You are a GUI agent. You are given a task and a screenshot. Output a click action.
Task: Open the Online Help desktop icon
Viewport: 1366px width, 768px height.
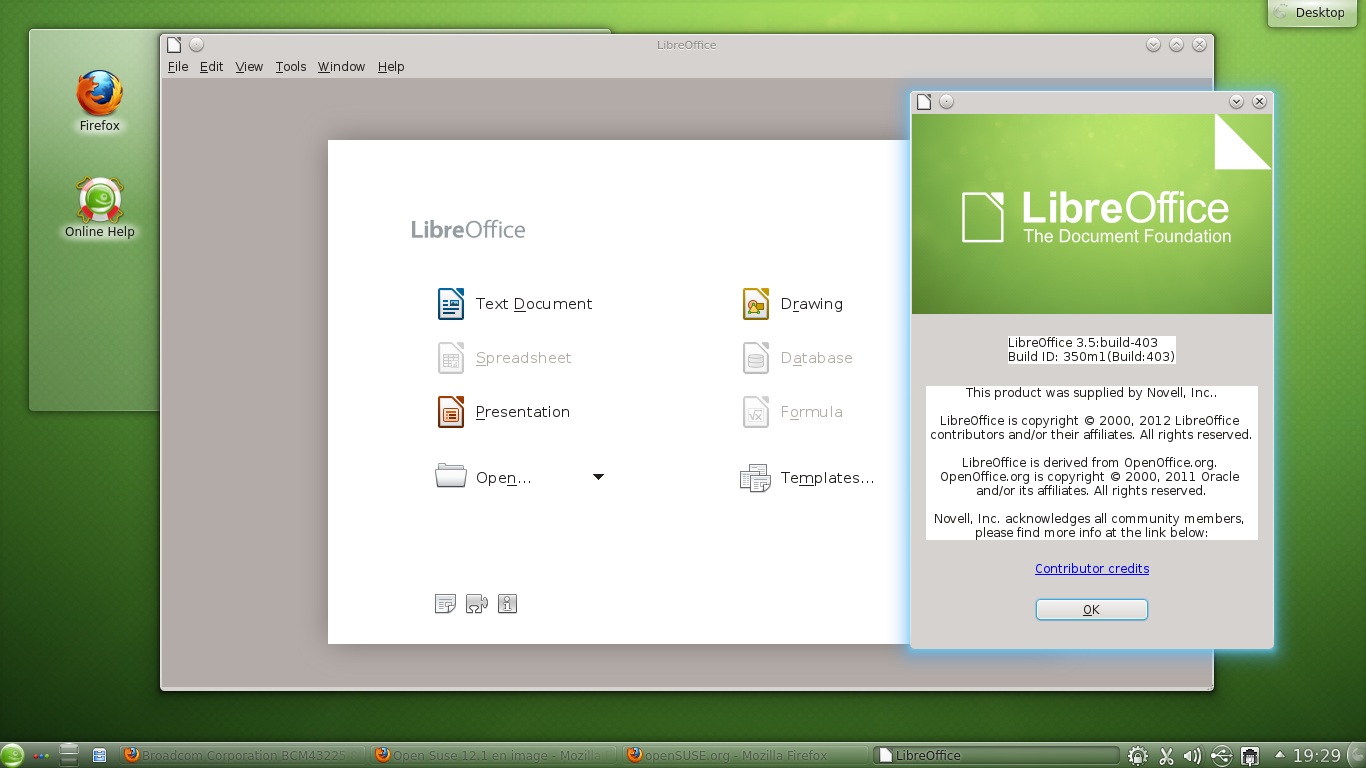(100, 208)
